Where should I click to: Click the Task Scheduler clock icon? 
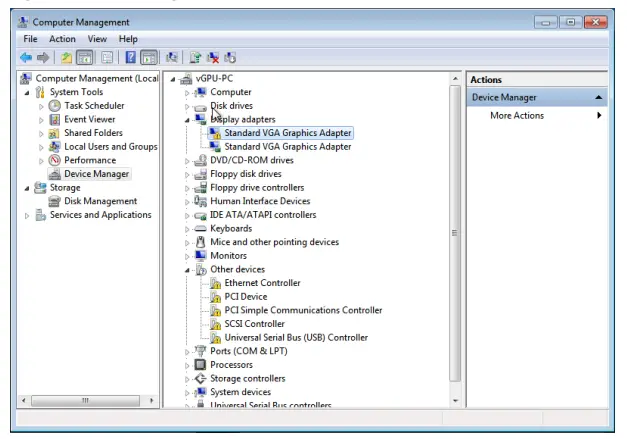point(54,106)
